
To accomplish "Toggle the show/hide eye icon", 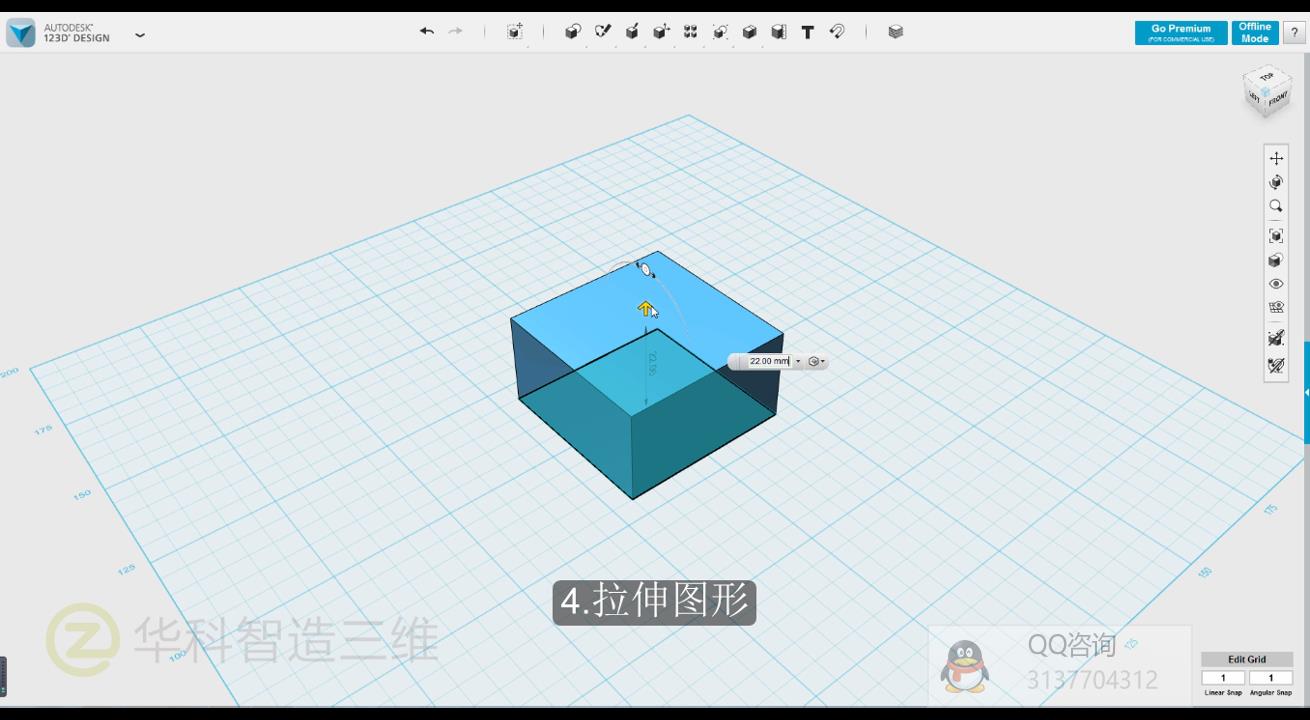I will coord(1276,284).
